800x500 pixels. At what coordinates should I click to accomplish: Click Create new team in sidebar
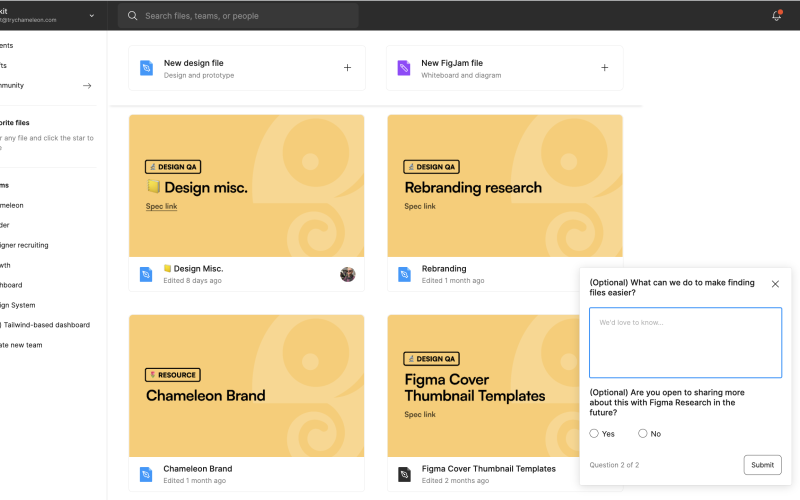21,345
